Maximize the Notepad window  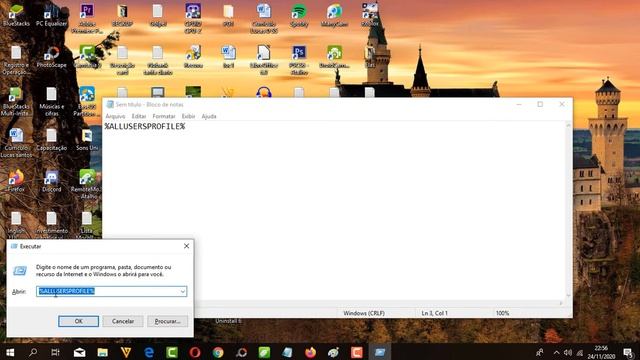(x=540, y=104)
